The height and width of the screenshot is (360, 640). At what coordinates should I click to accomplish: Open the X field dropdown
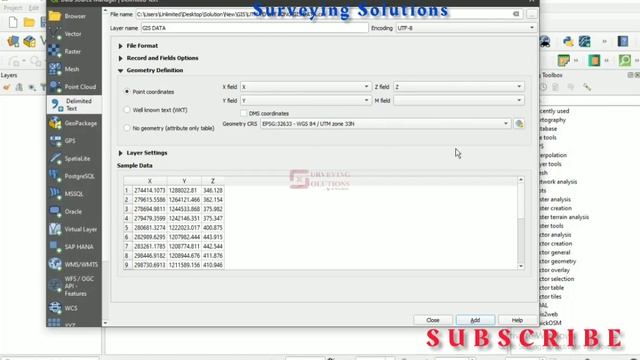pos(305,87)
